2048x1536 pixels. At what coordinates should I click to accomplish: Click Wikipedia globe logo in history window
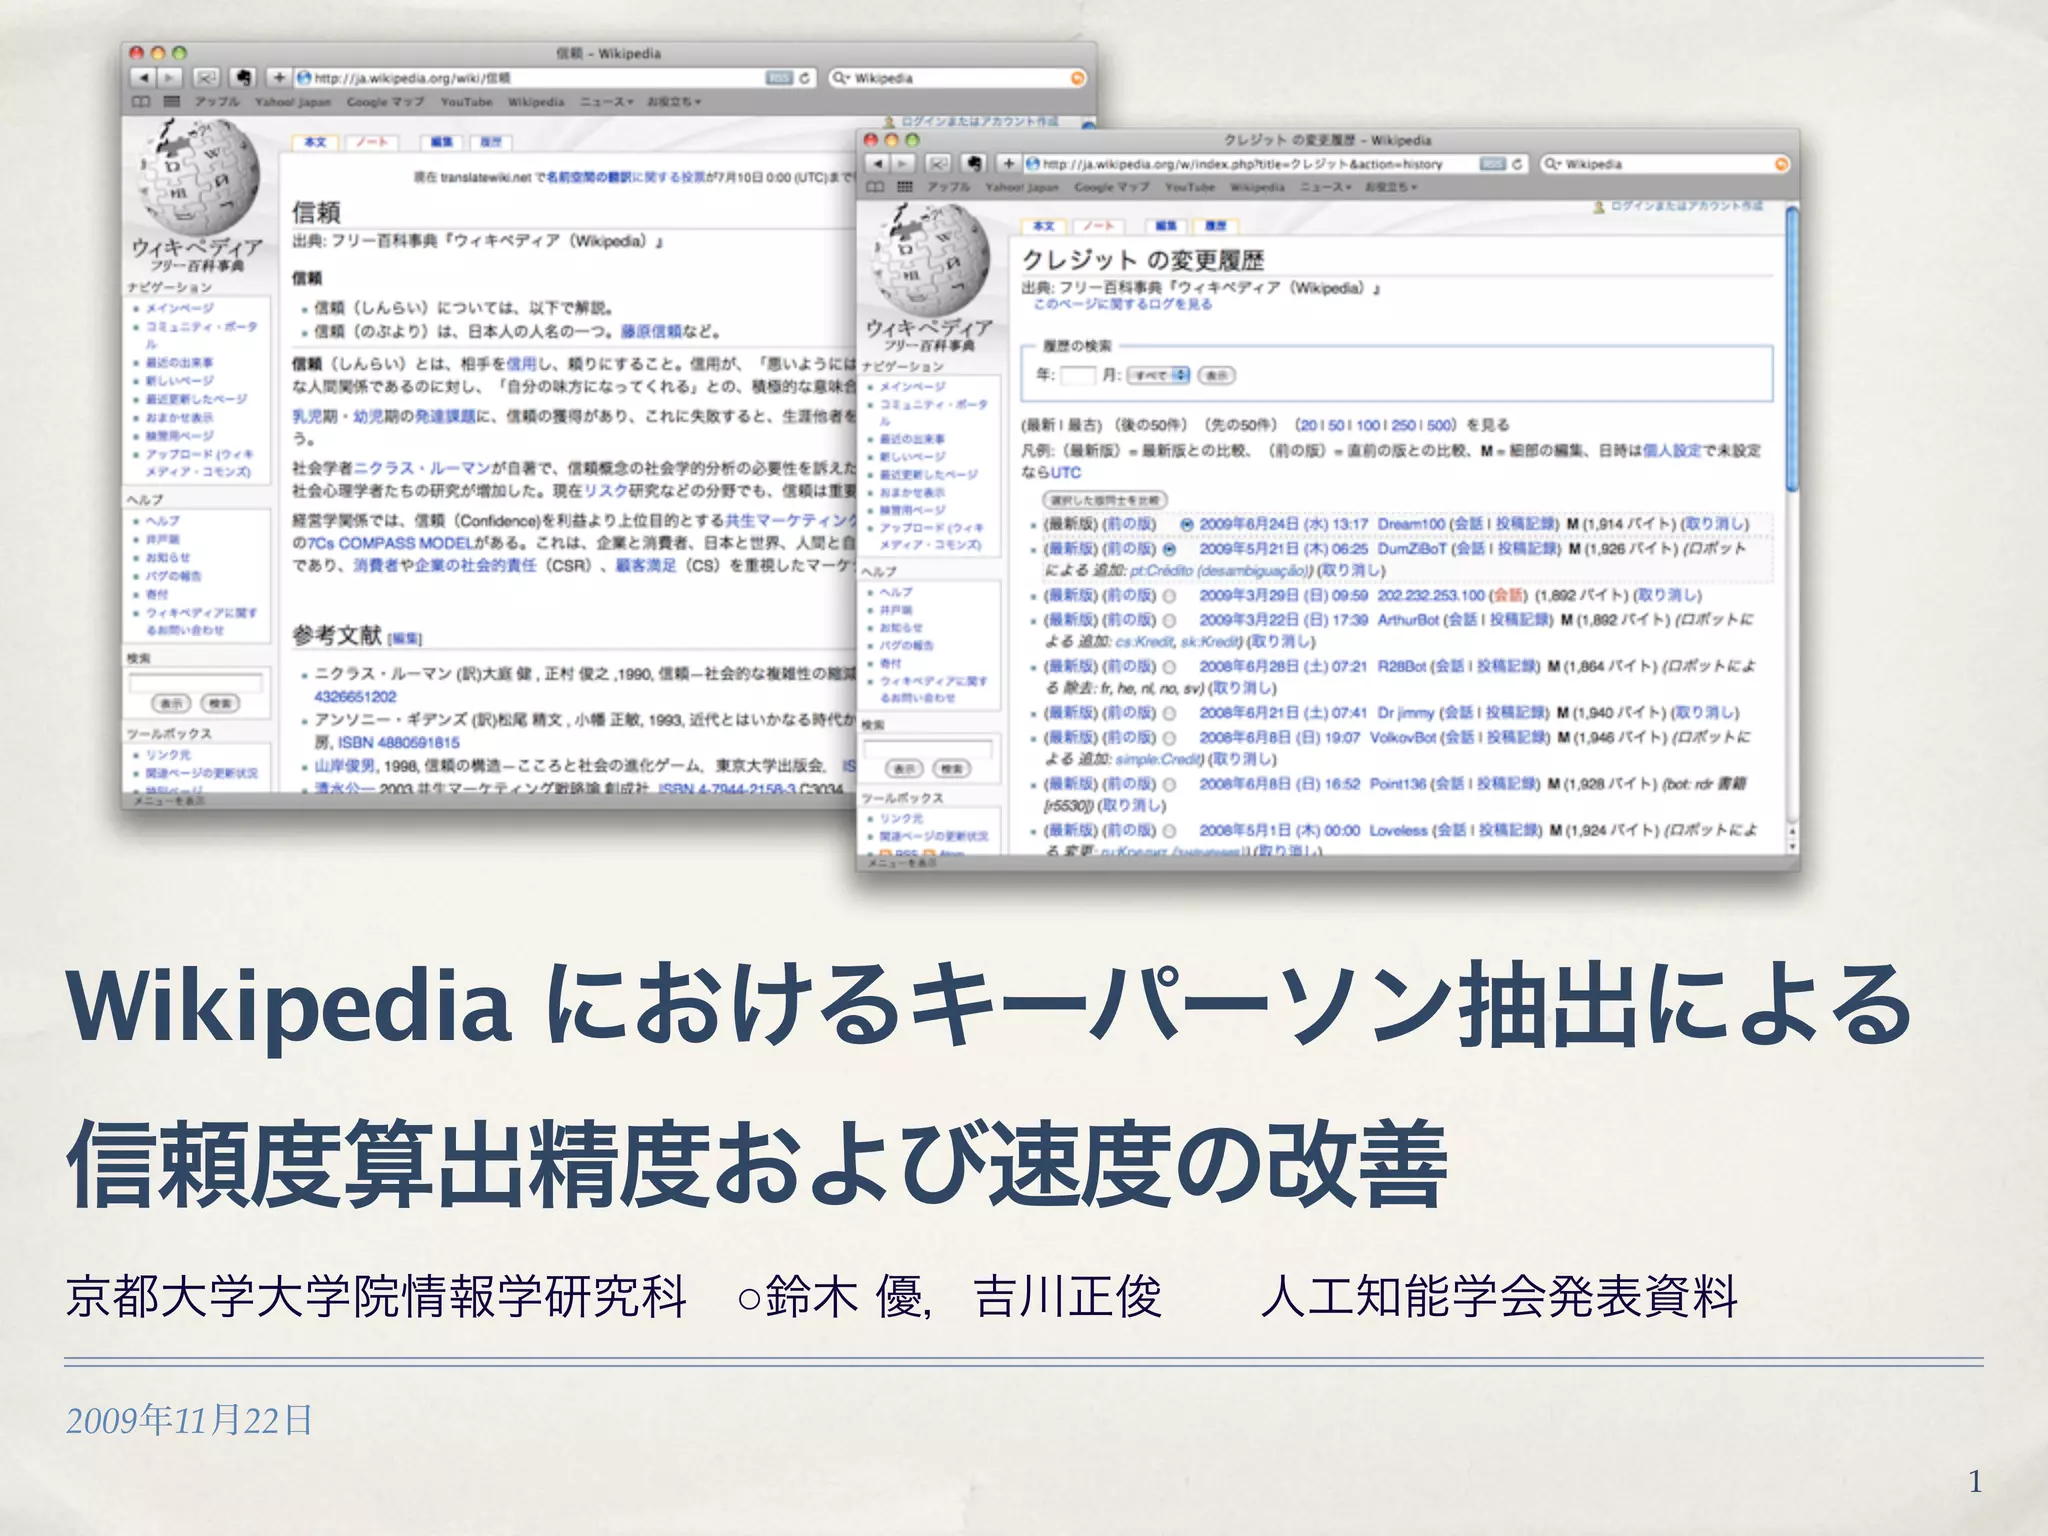930,258
